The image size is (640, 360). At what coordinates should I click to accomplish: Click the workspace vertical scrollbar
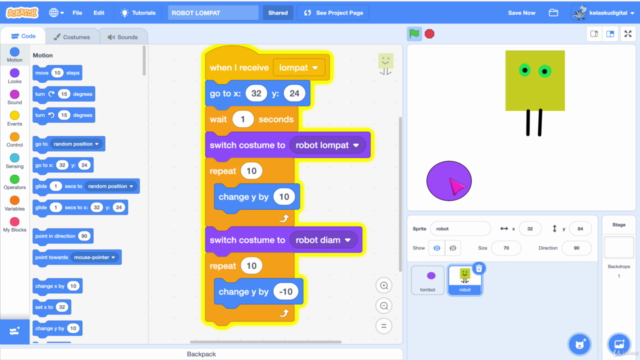(x=400, y=194)
